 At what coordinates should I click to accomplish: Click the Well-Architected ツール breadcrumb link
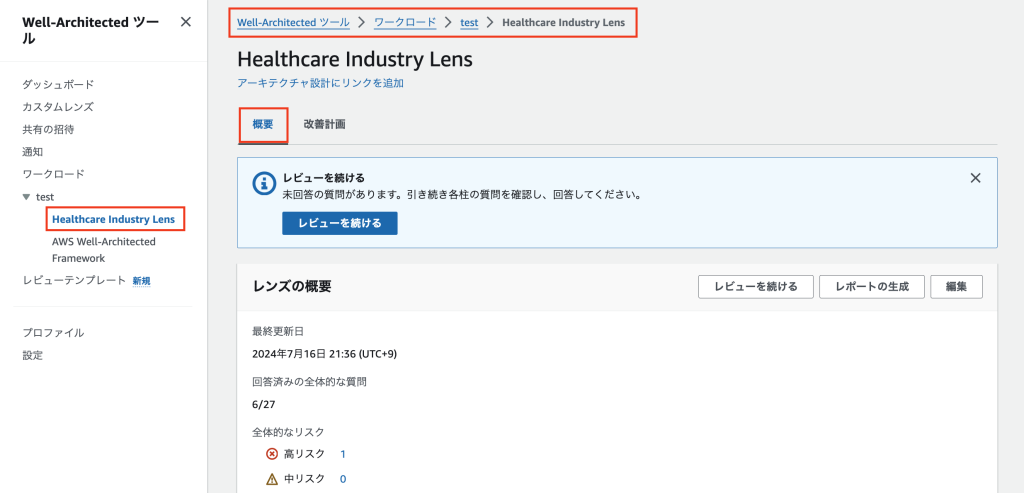[293, 22]
